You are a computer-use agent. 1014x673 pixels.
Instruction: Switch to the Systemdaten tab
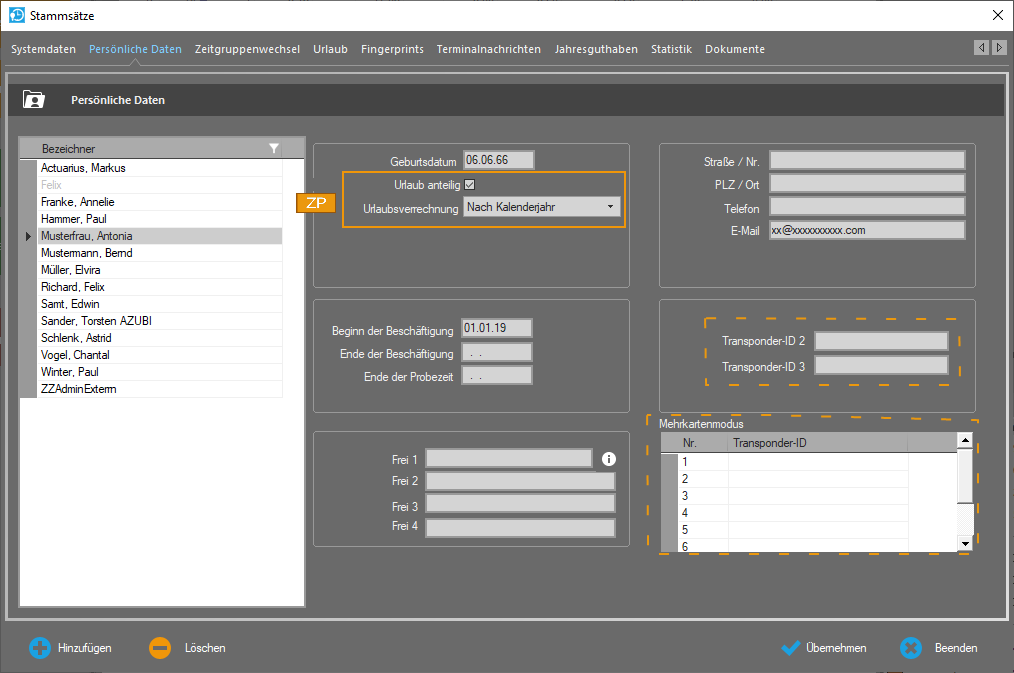point(43,49)
